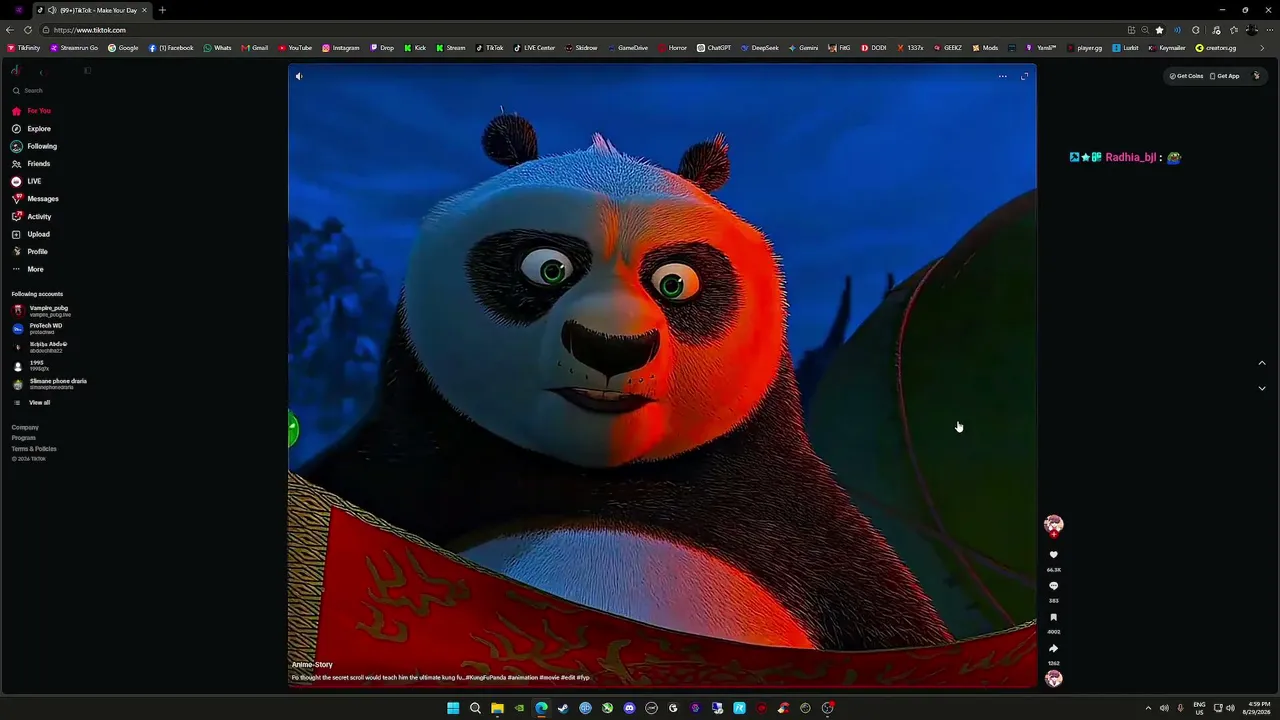Image resolution: width=1280 pixels, height=720 pixels.
Task: Open the Friends page
Action: (x=31, y=164)
